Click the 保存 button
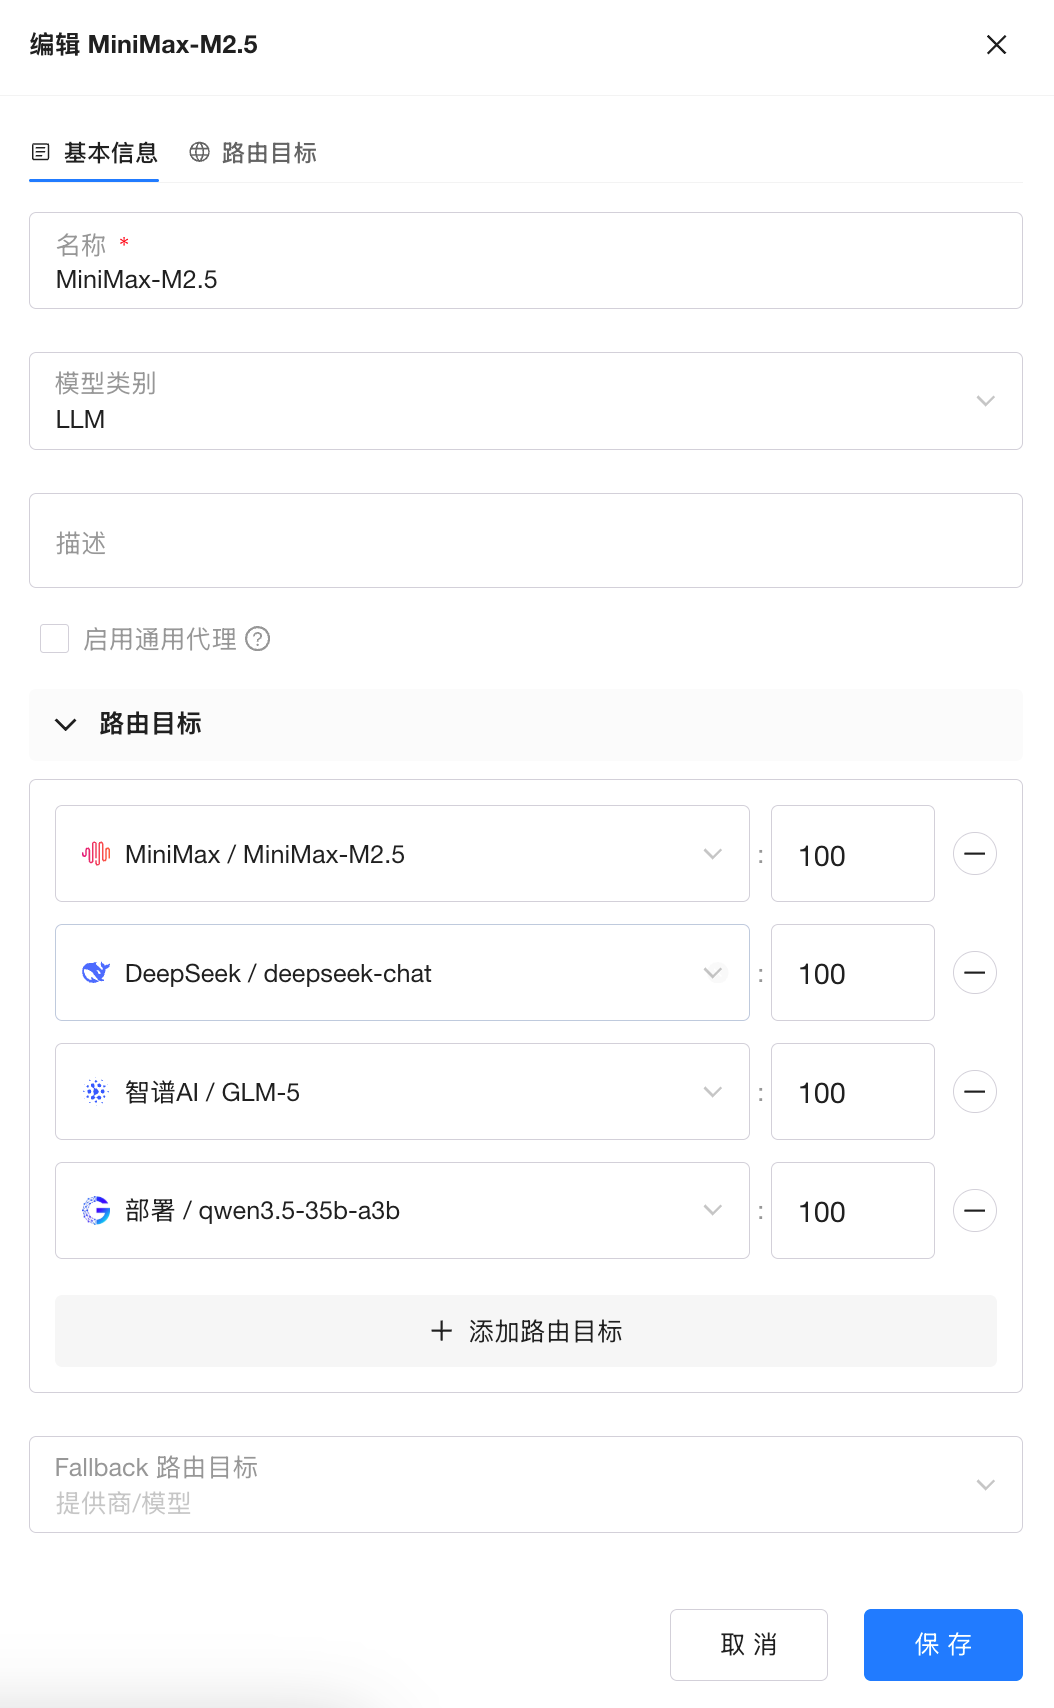Viewport: 1054px width, 1708px height. point(942,1645)
